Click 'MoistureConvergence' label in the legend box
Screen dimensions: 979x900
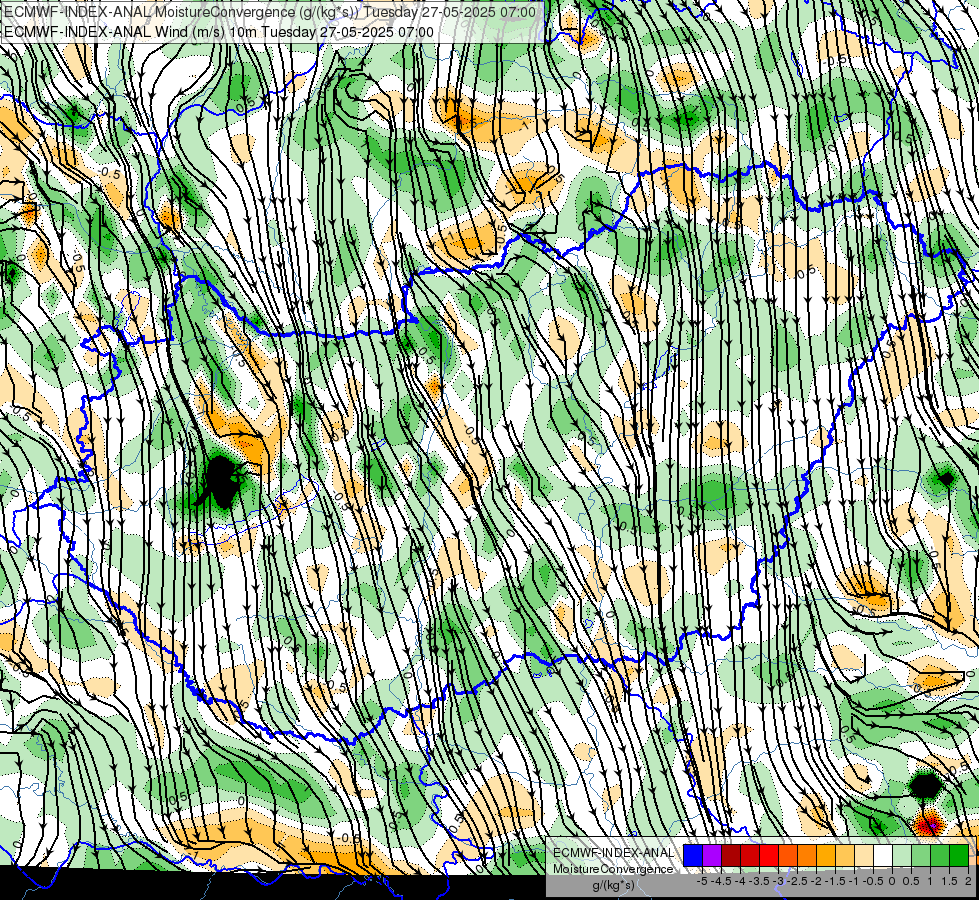613,869
